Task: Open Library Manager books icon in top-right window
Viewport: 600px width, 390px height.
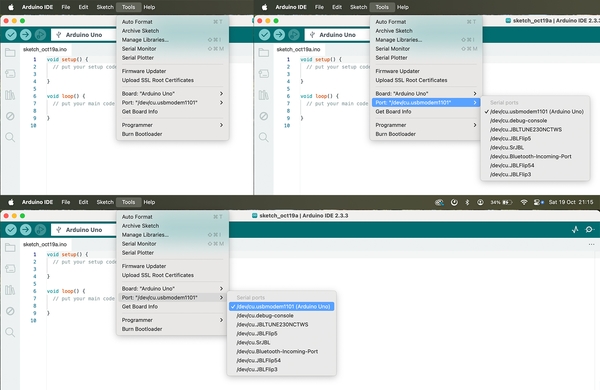Action: coord(264,95)
